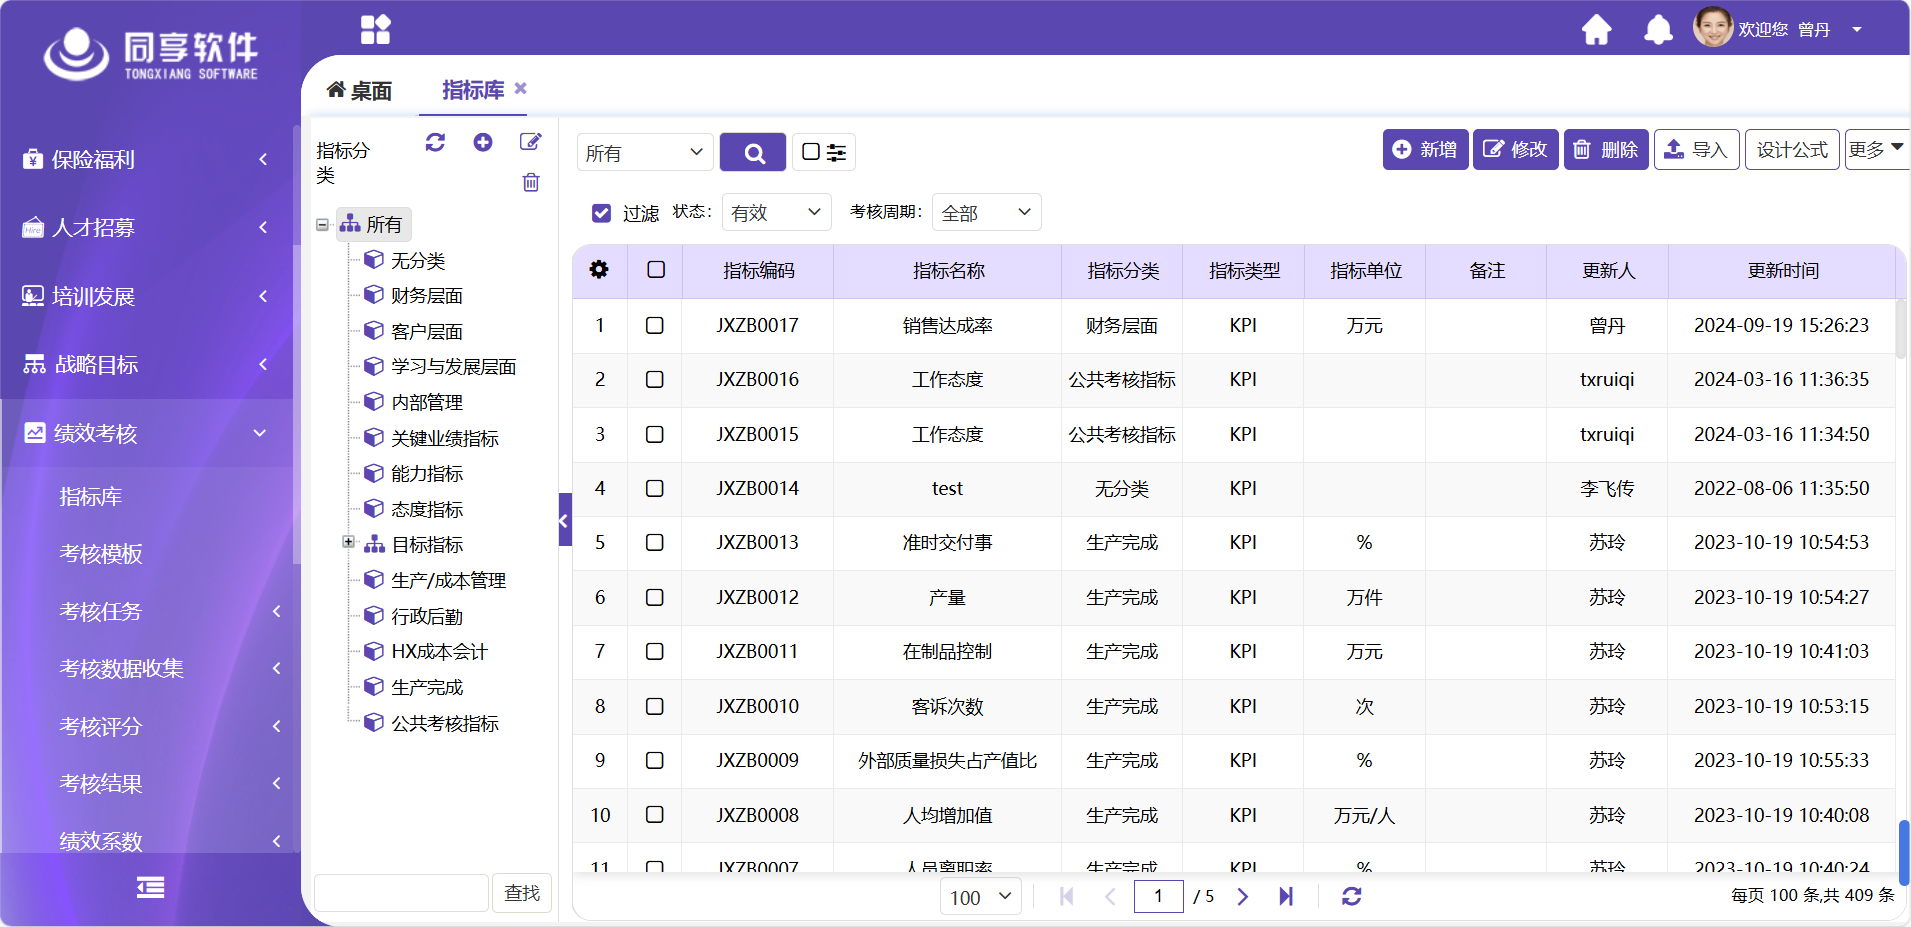Open 状态 dropdown showing 有效

click(776, 212)
